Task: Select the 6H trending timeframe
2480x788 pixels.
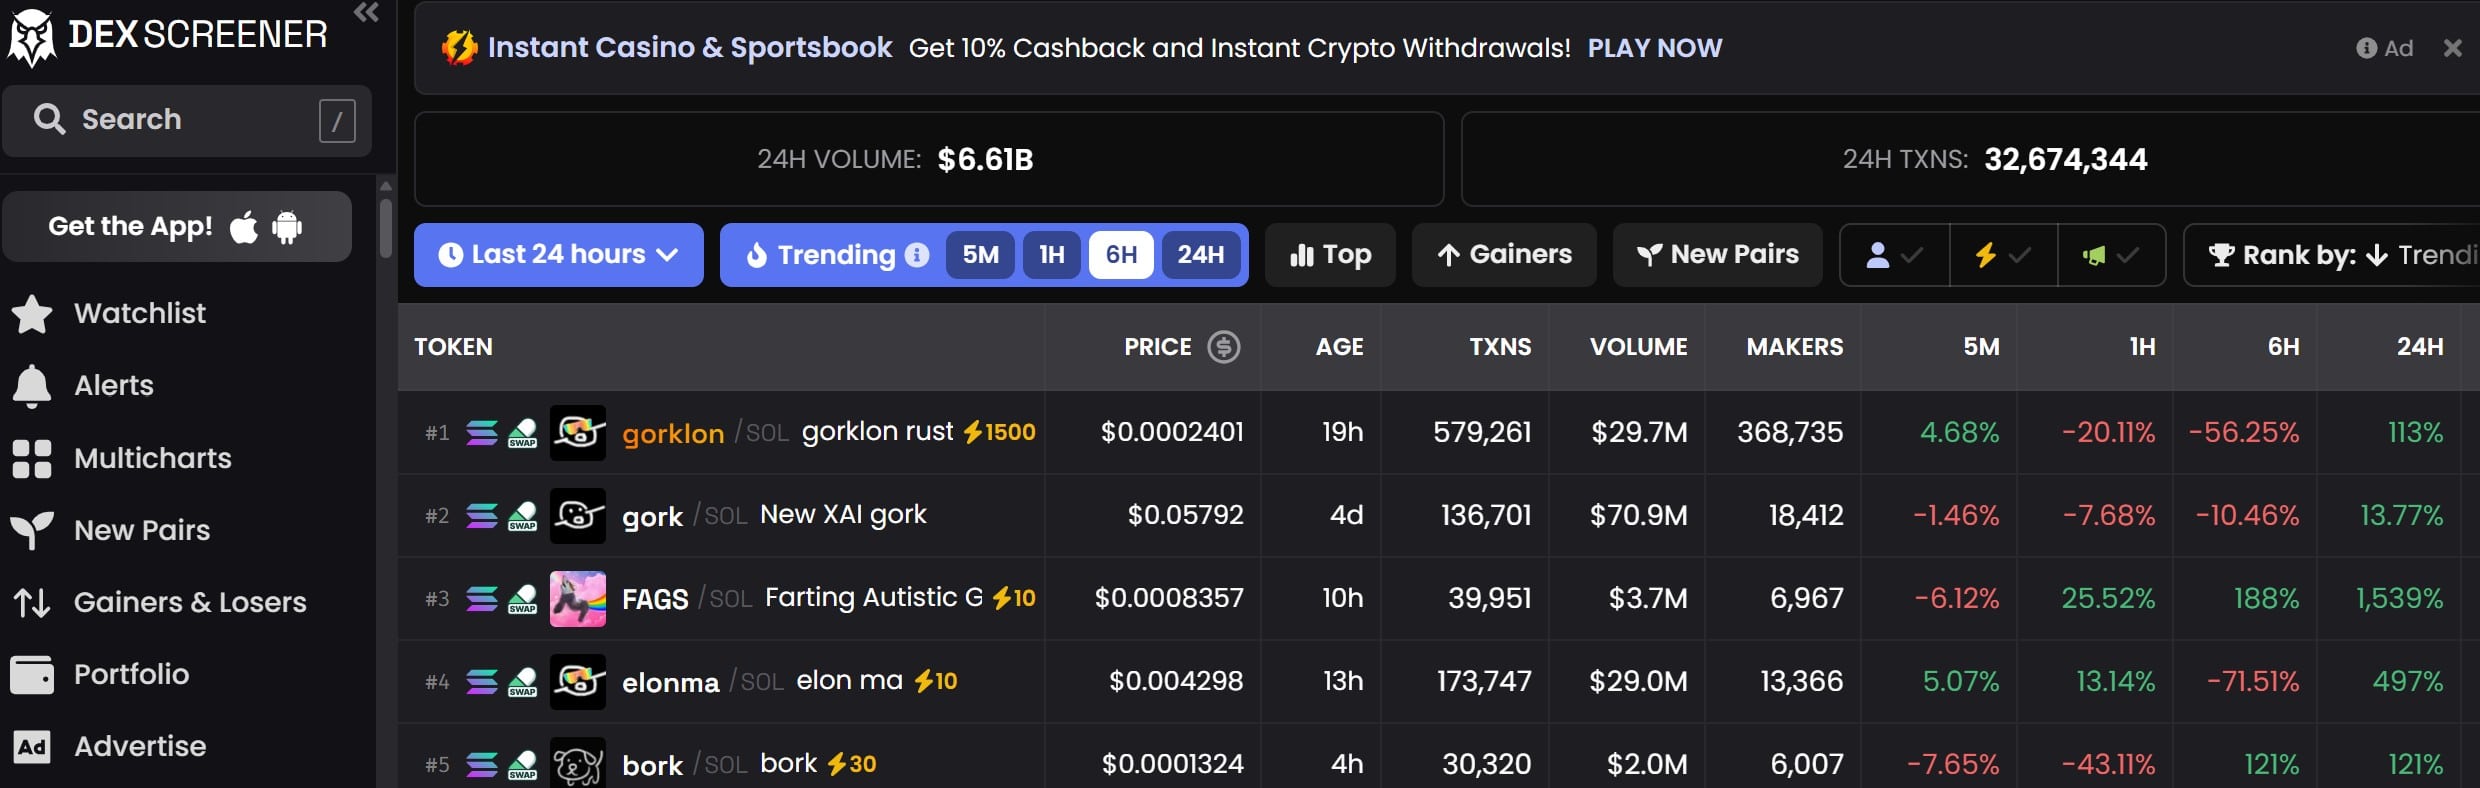Action: (x=1121, y=255)
